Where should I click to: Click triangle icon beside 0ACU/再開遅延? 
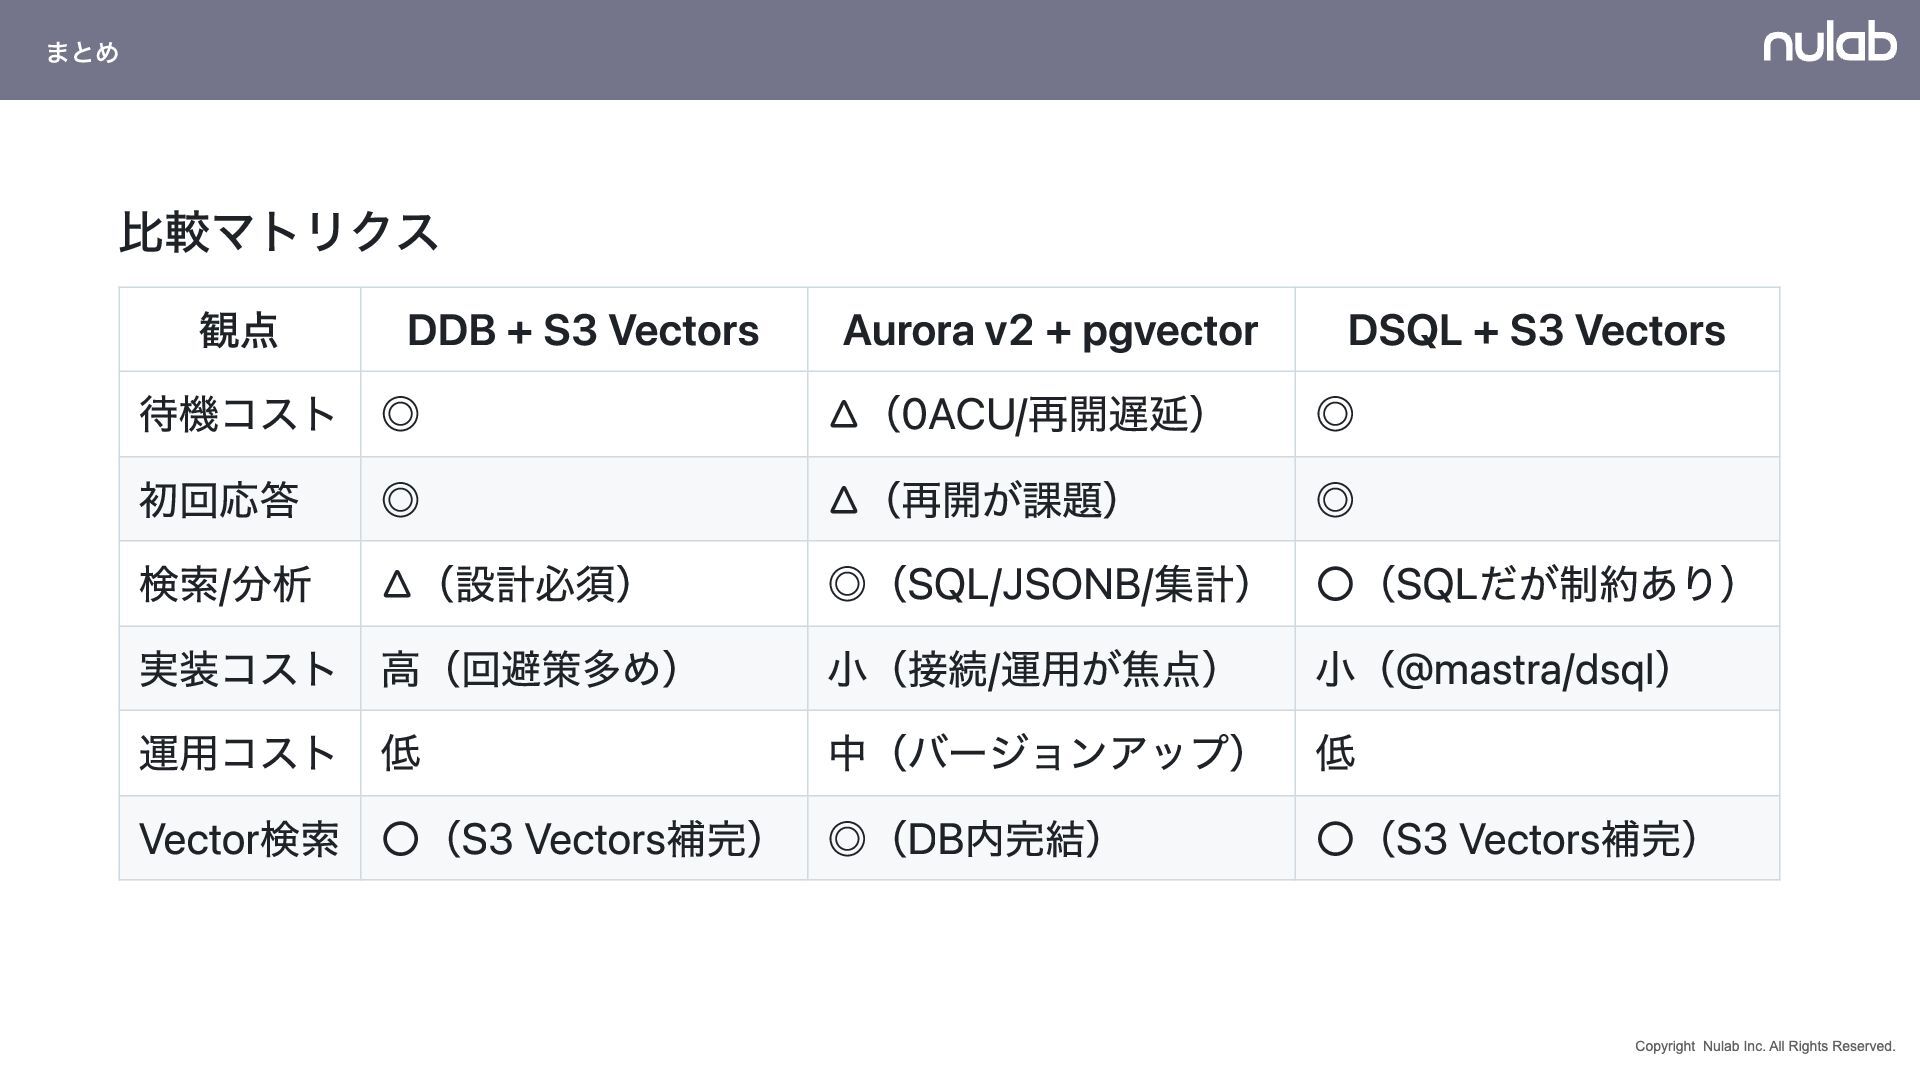(844, 414)
